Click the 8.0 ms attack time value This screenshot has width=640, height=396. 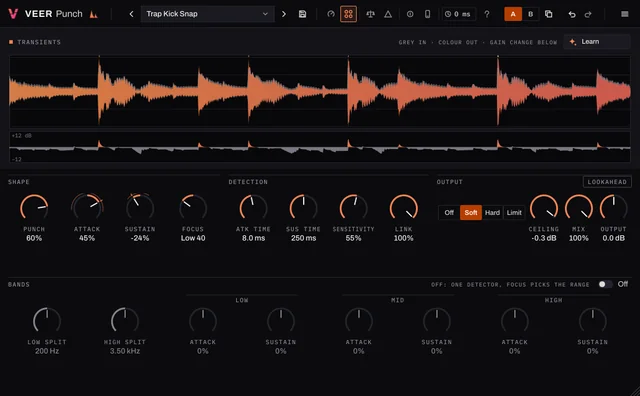(253, 238)
